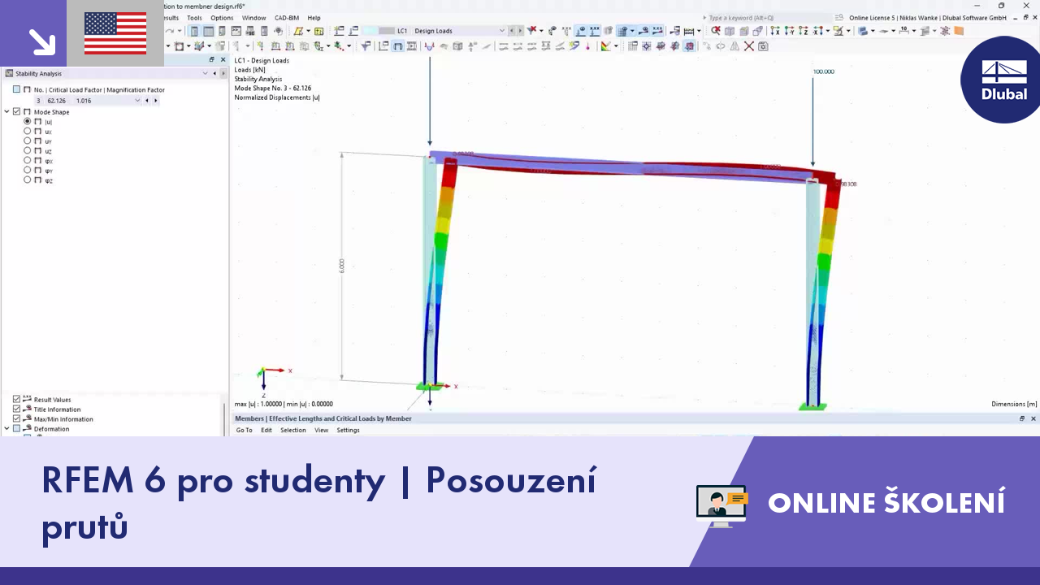Click the red X delete icon in second toolbar row
The height and width of the screenshot is (585, 1040).
tap(749, 46)
